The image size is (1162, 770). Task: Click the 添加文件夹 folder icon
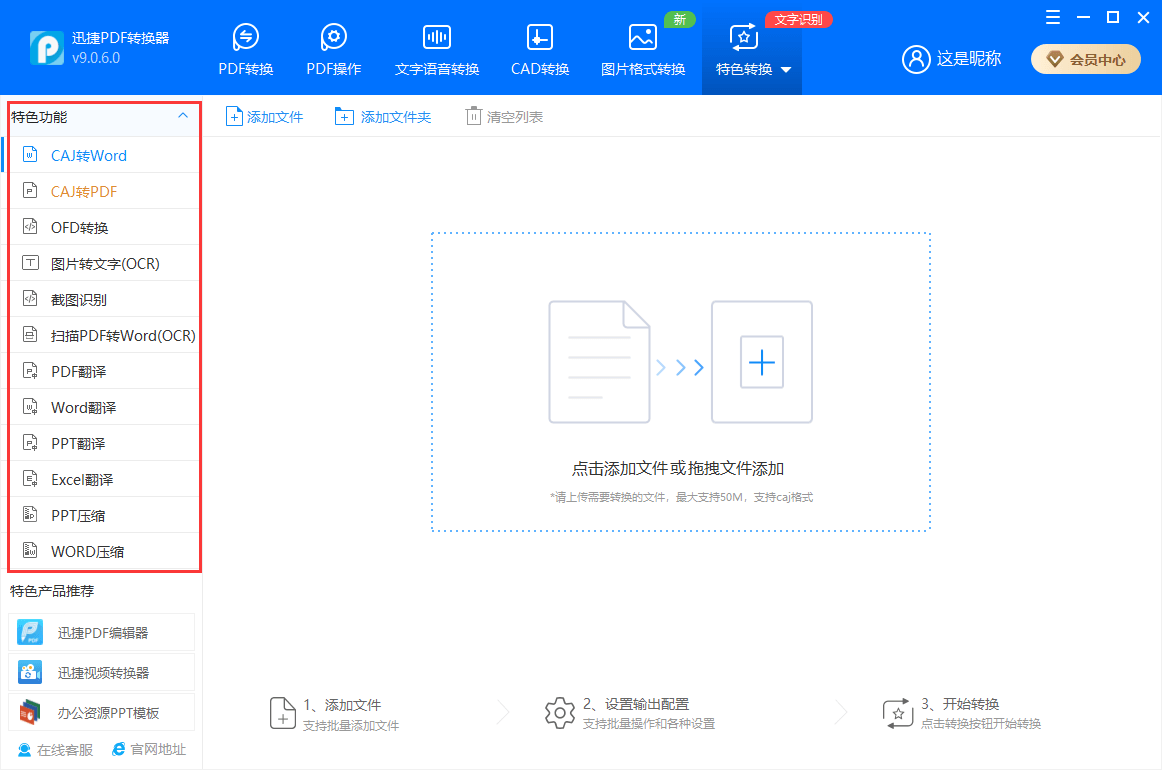click(344, 117)
